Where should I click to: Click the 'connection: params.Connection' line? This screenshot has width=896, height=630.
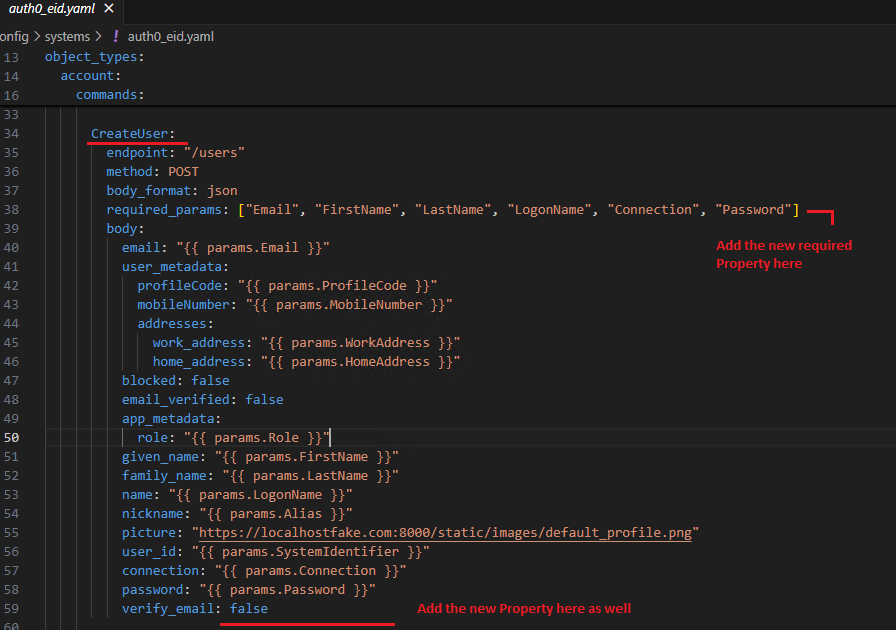click(x=264, y=570)
